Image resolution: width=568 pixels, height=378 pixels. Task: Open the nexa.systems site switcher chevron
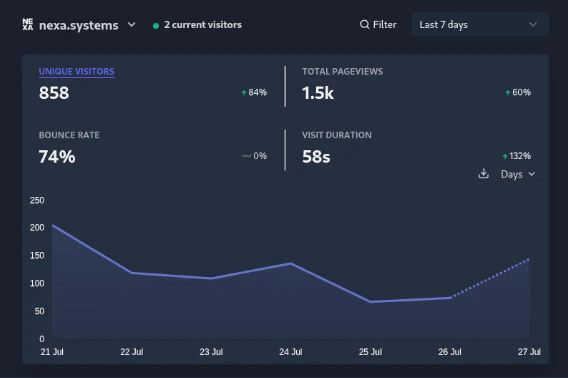(131, 25)
